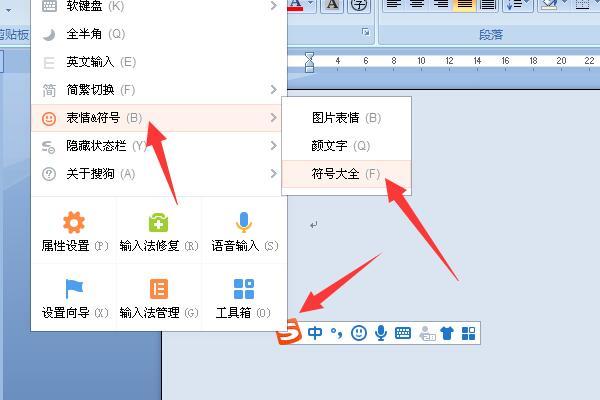Toggle 全半角 full/half width mode

coord(95,34)
